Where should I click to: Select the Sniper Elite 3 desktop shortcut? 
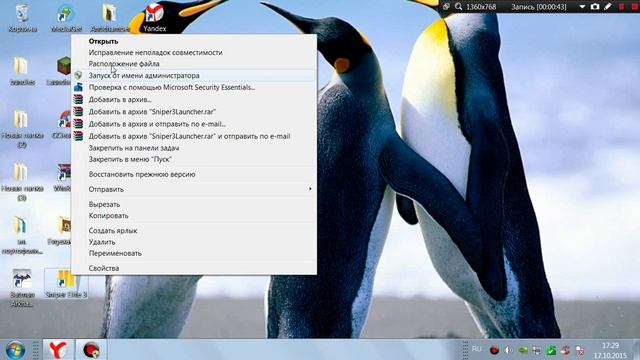pos(66,283)
